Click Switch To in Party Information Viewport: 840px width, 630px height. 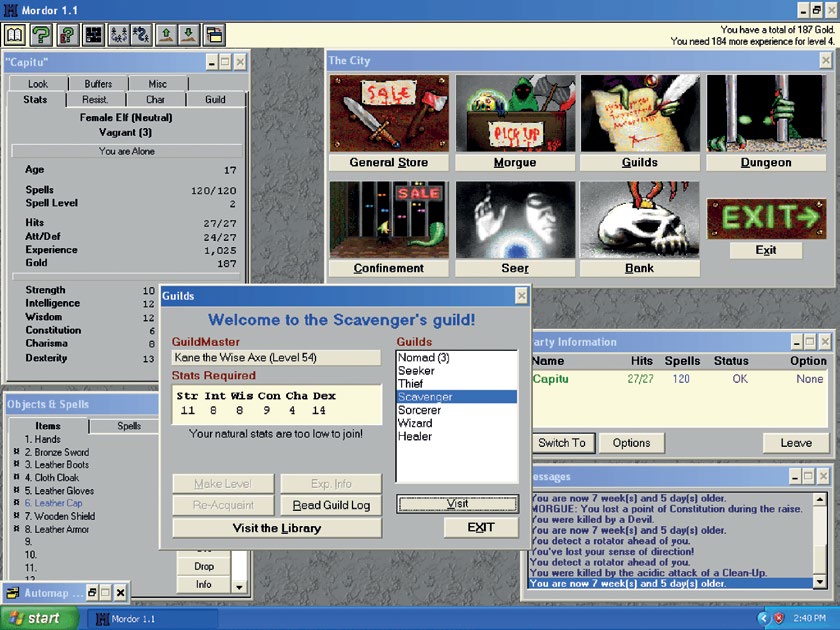[562, 443]
